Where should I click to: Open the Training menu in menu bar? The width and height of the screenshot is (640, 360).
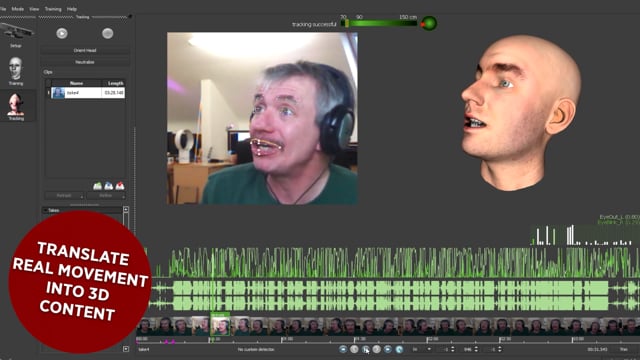tap(53, 9)
